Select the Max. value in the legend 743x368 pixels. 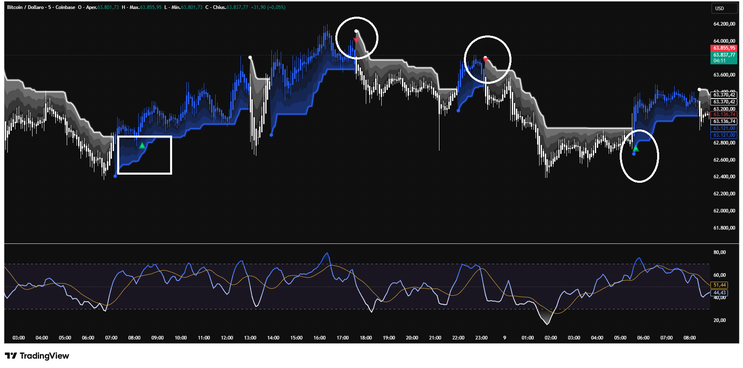[151, 8]
